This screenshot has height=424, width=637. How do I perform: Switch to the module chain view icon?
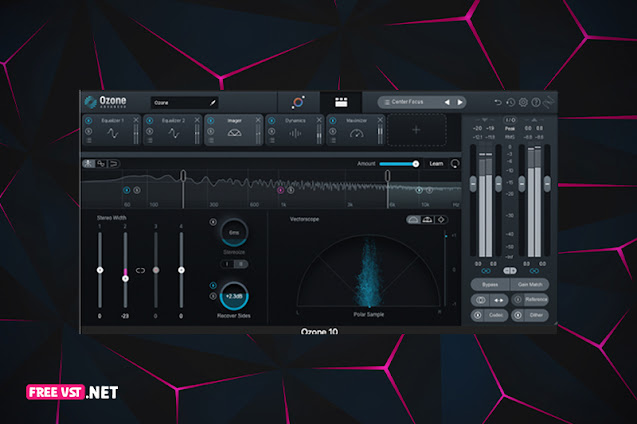pyautogui.click(x=341, y=102)
